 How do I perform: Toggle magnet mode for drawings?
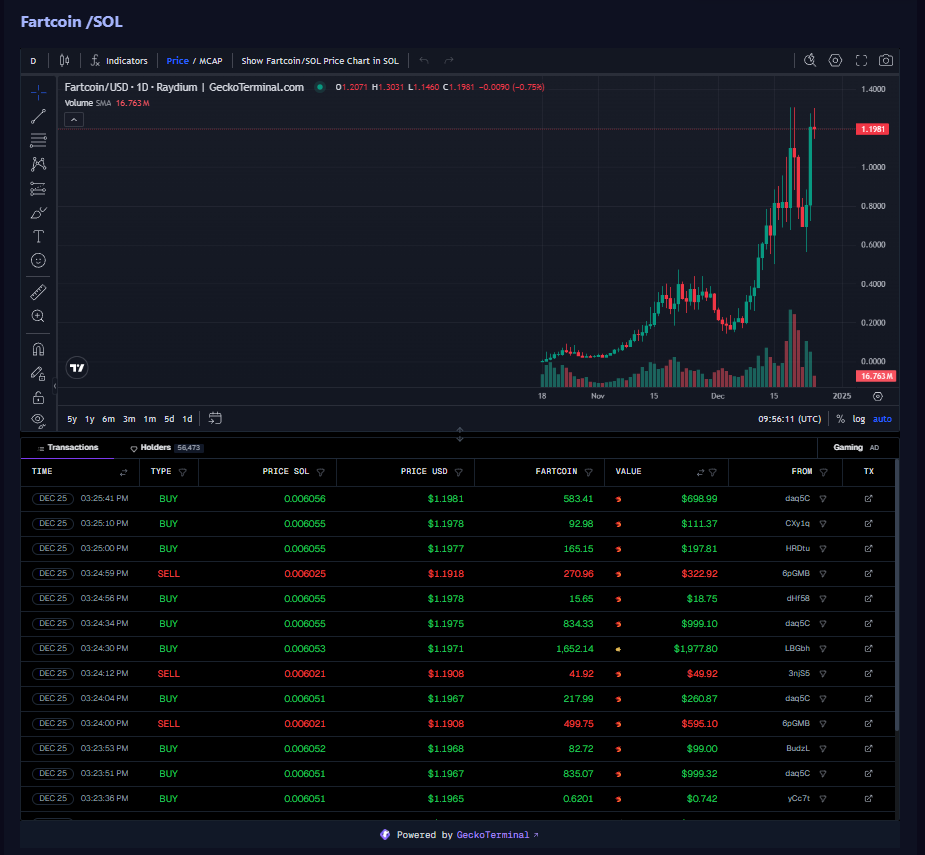pos(38,349)
